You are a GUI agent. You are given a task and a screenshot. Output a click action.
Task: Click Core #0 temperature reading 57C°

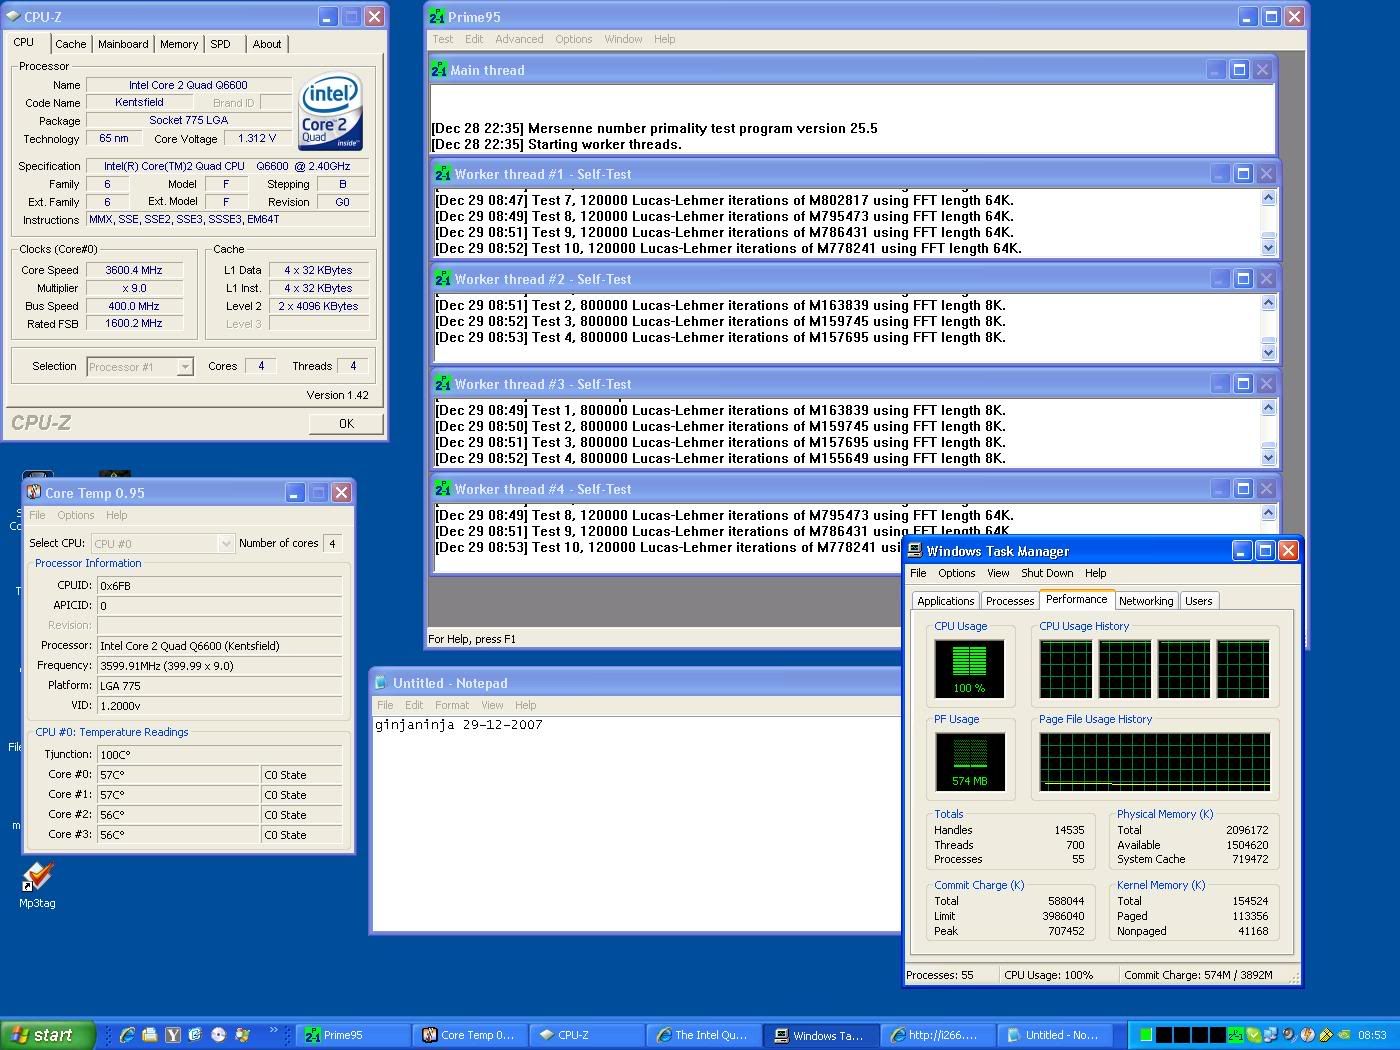(178, 775)
